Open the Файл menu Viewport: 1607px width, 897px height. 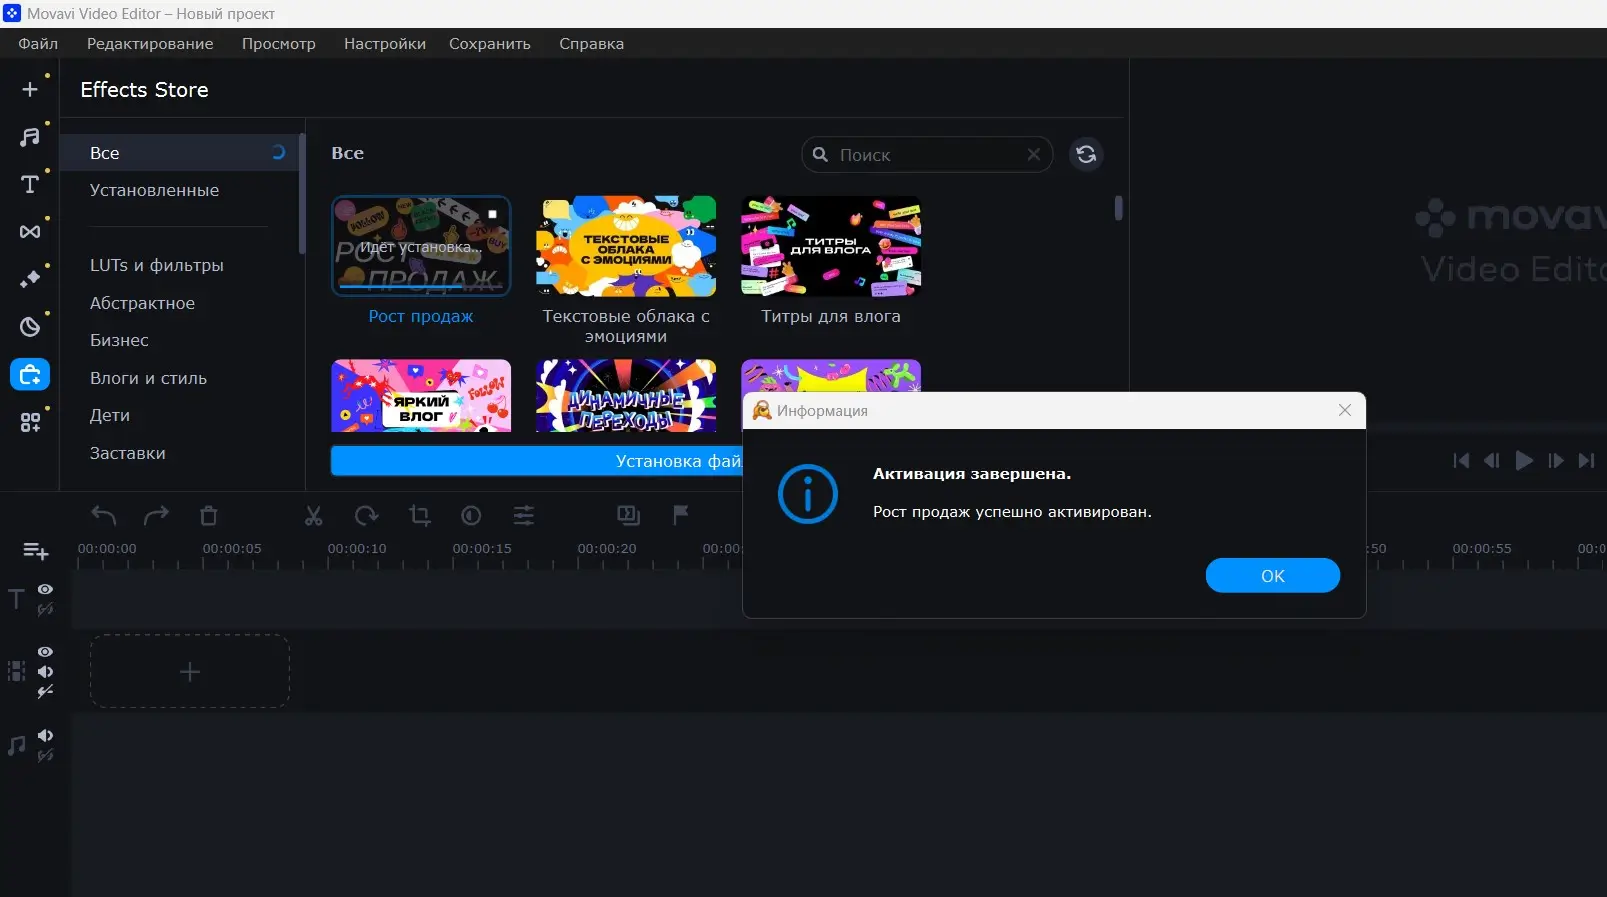click(x=38, y=43)
